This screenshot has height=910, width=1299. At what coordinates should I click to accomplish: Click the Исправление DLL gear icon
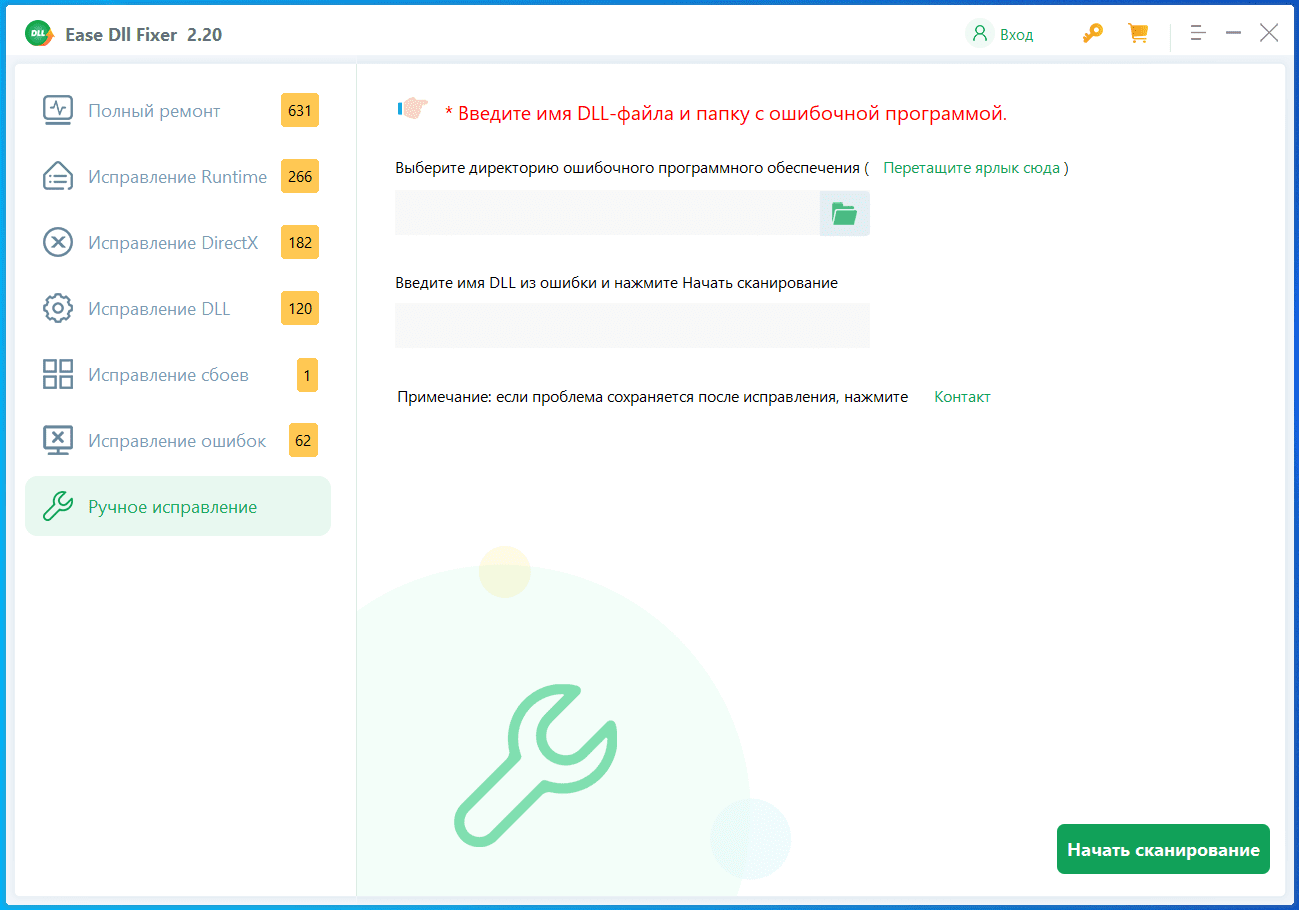coord(58,308)
